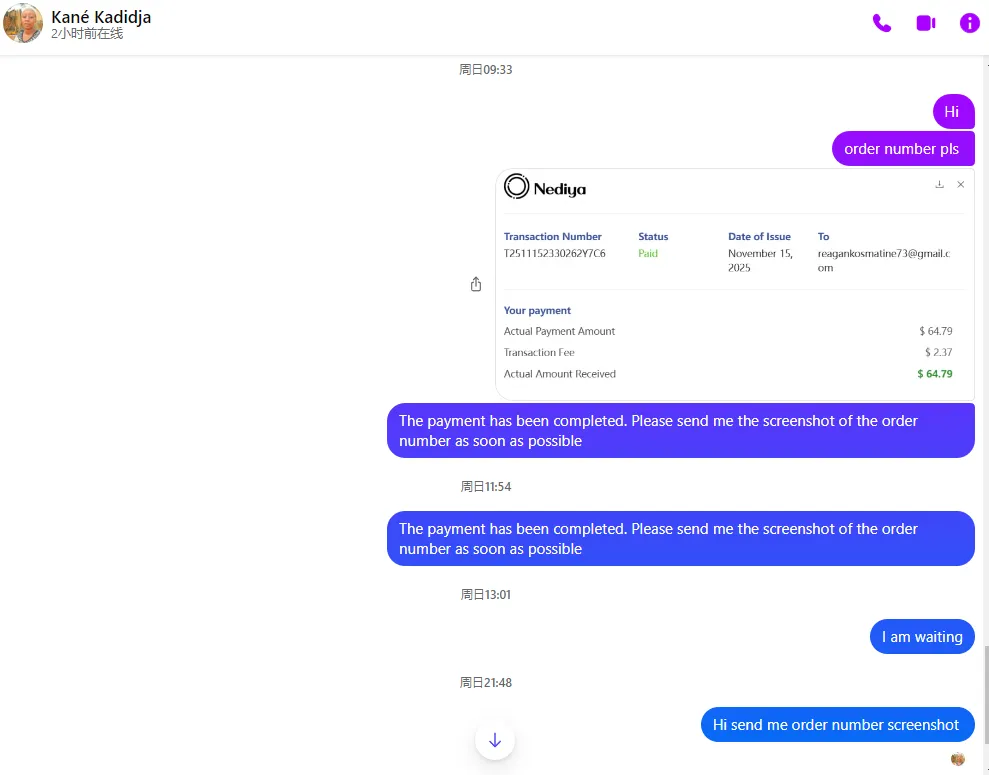Click the transaction number T251115233026ZY7C6
Image resolution: width=989 pixels, height=775 pixels.
click(x=554, y=254)
